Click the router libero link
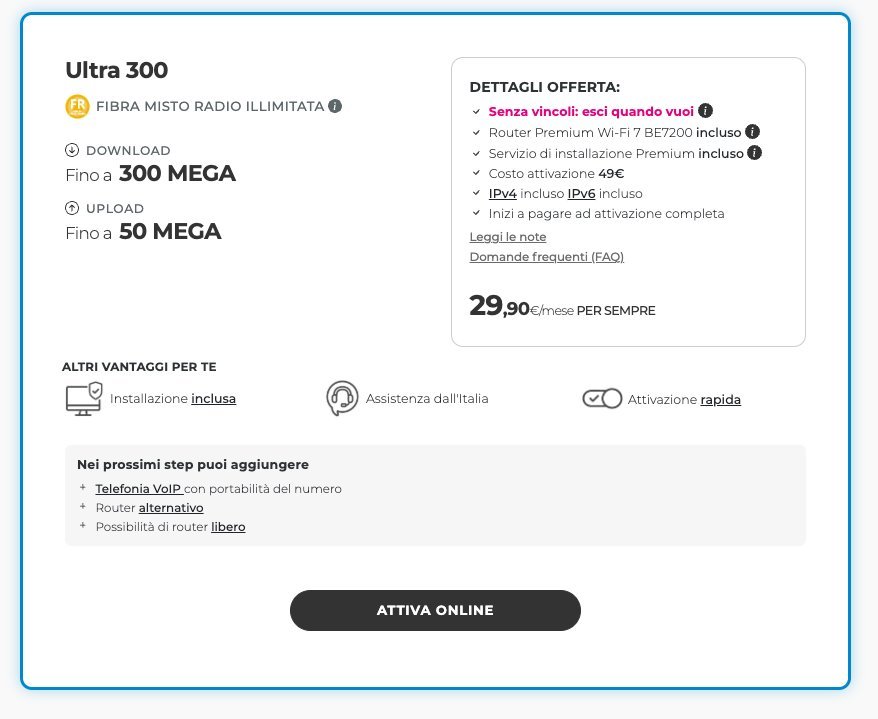Image resolution: width=878 pixels, height=719 pixels. pos(228,526)
